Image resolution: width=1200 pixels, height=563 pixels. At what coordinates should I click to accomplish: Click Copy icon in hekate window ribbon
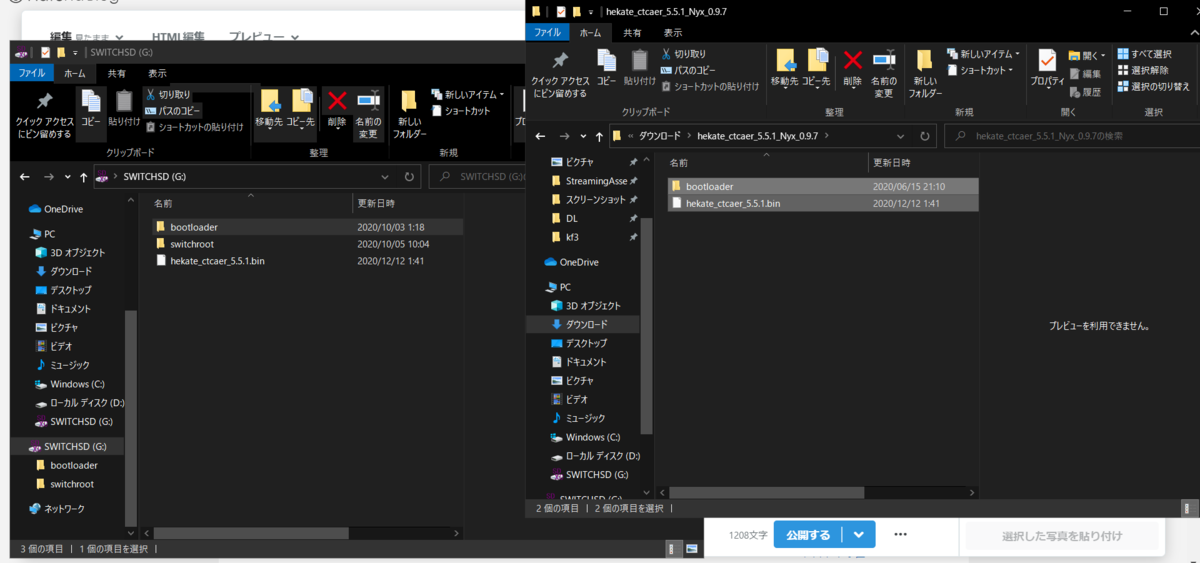click(606, 67)
